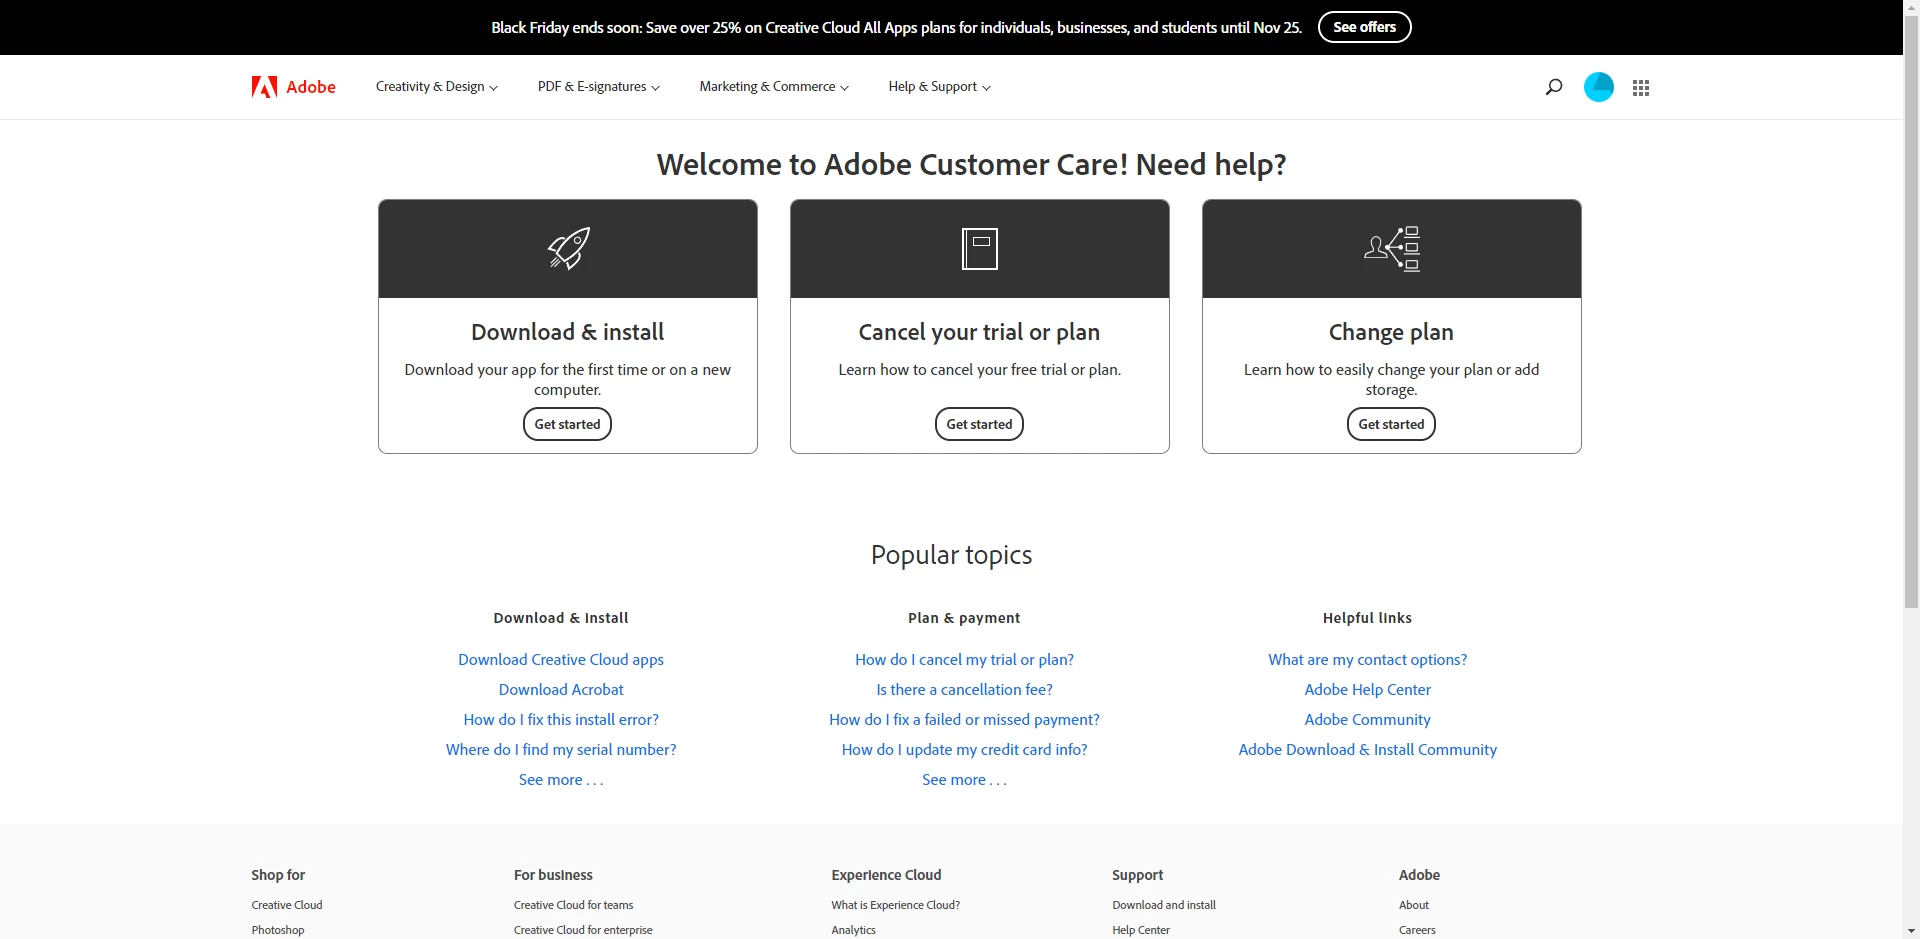Open footer Photoshop link
Viewport: 1920px width, 939px height.
[x=278, y=930]
